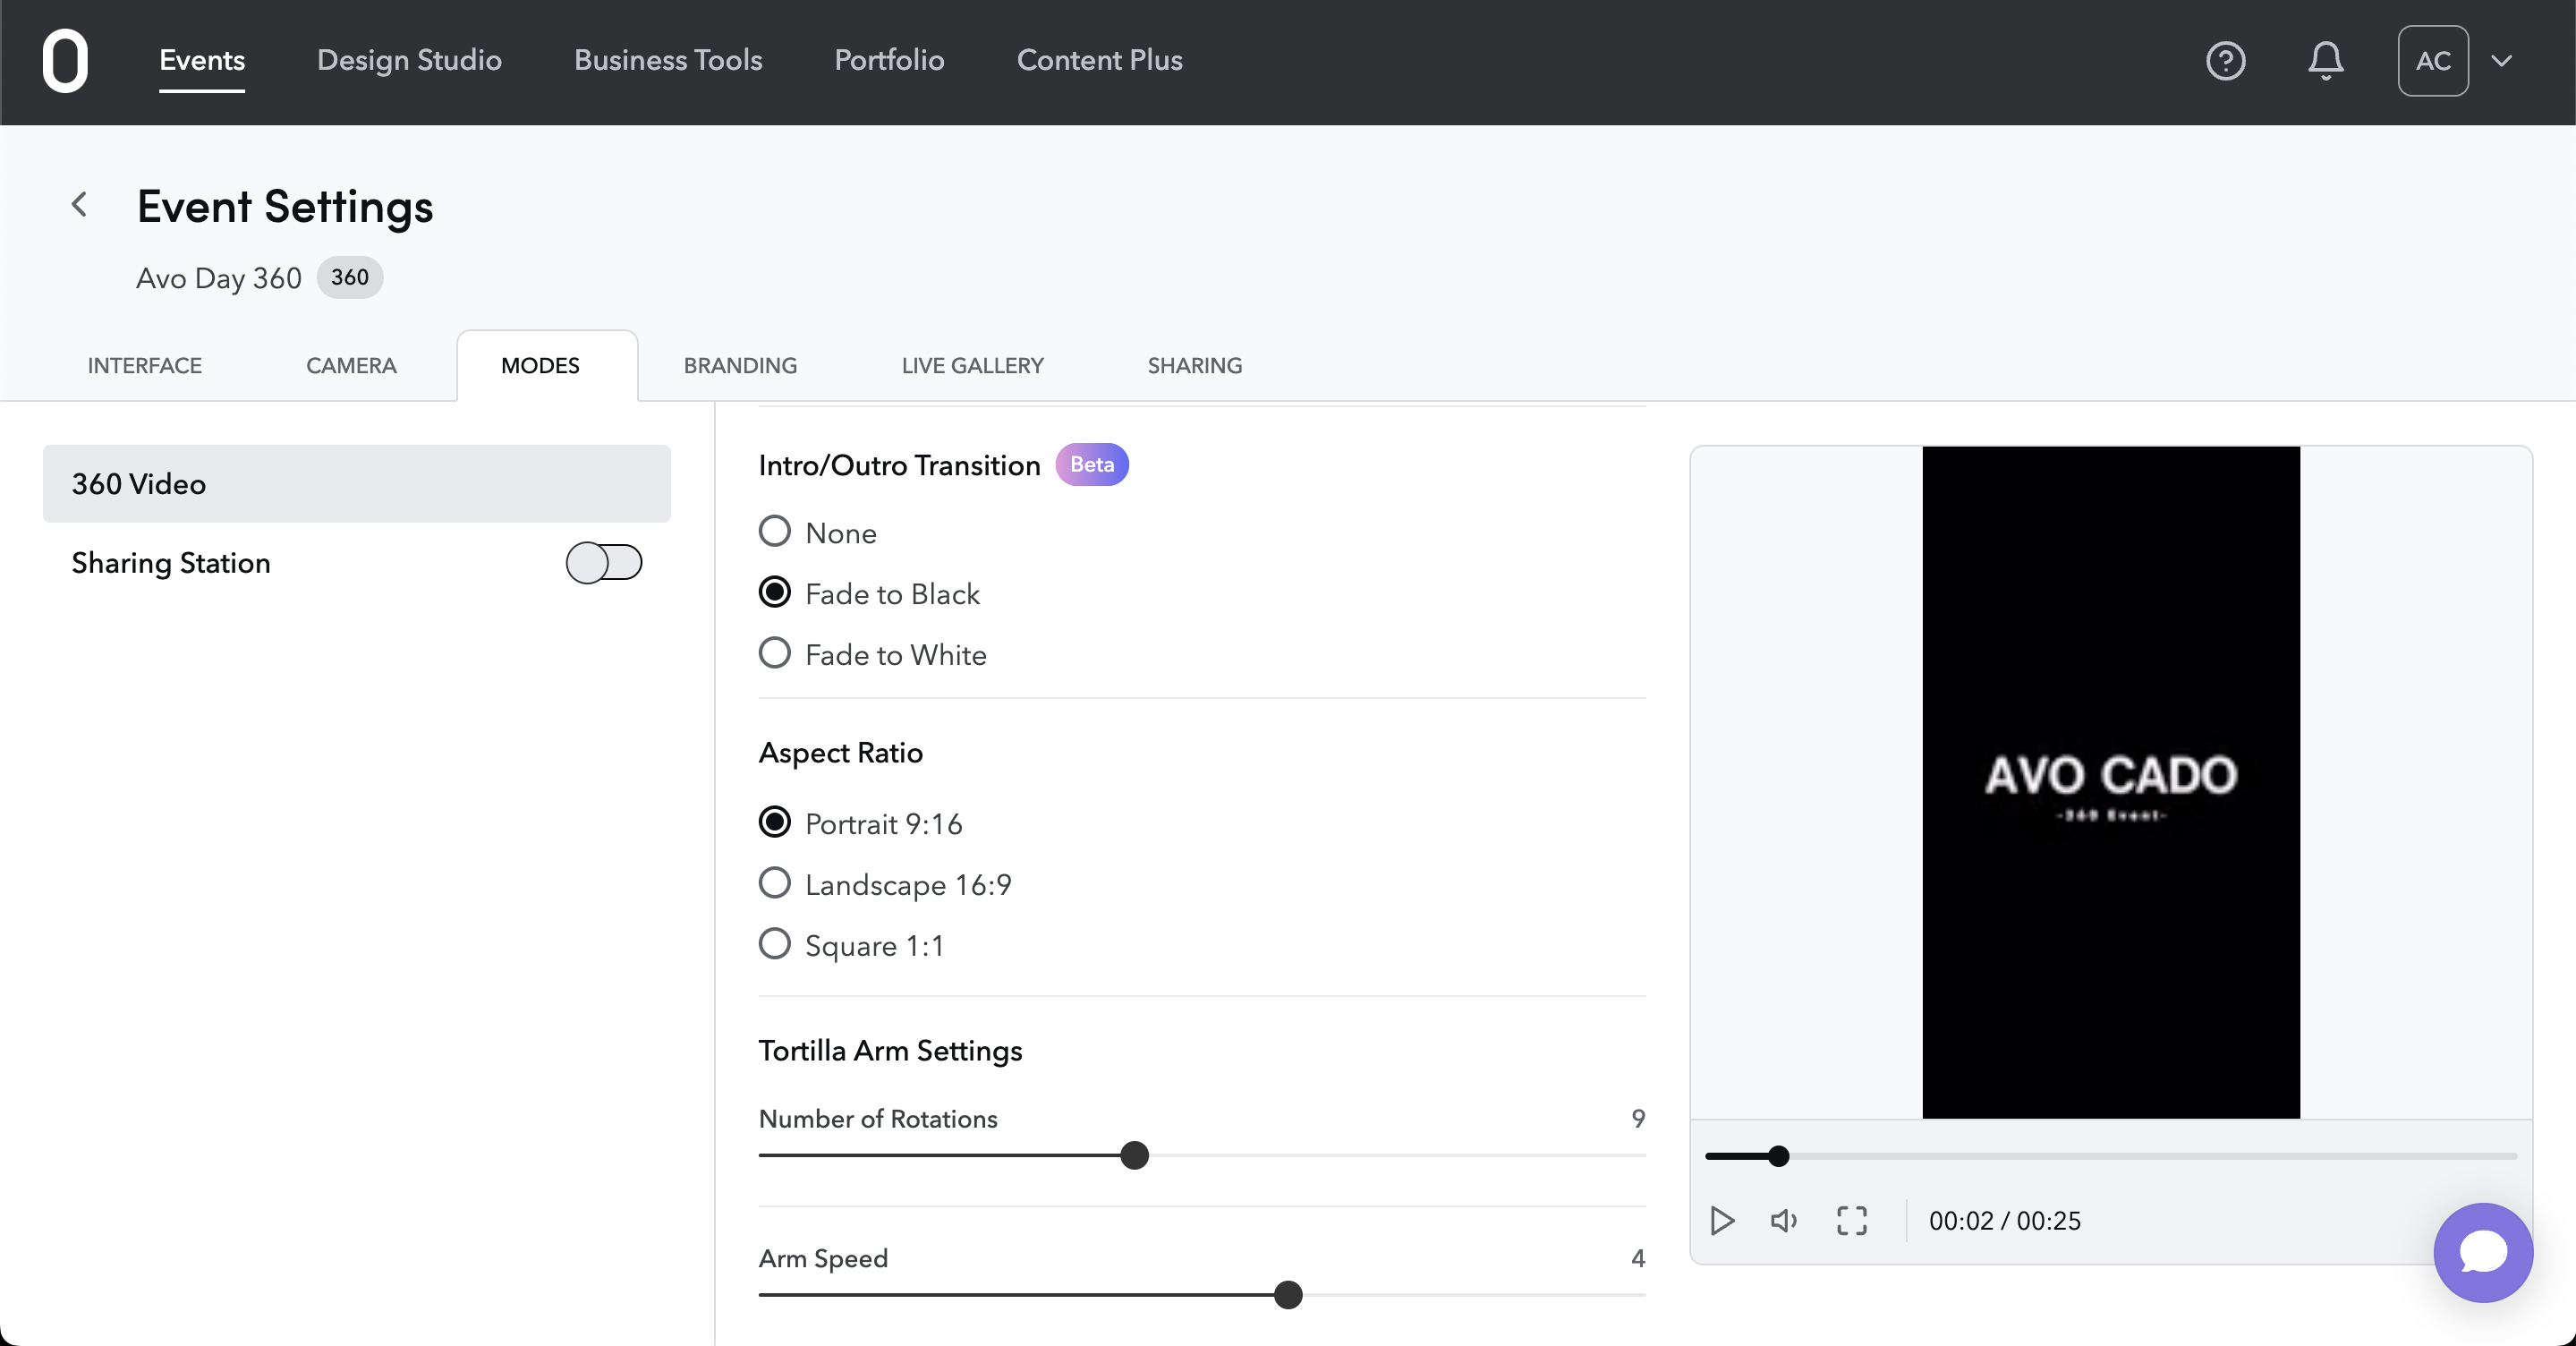Image resolution: width=2576 pixels, height=1346 pixels.
Task: Go to Content Plus
Action: [1099, 60]
